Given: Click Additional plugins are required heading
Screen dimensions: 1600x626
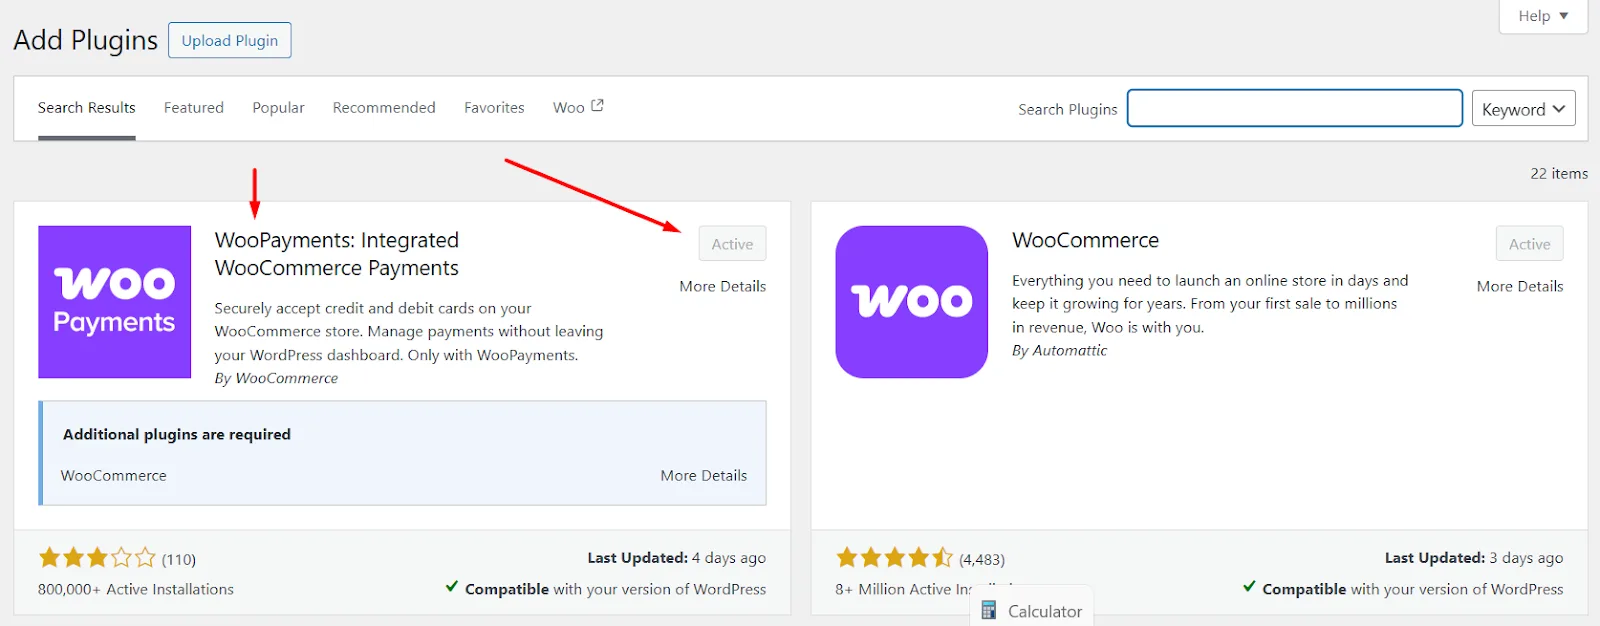Looking at the screenshot, I should [177, 434].
